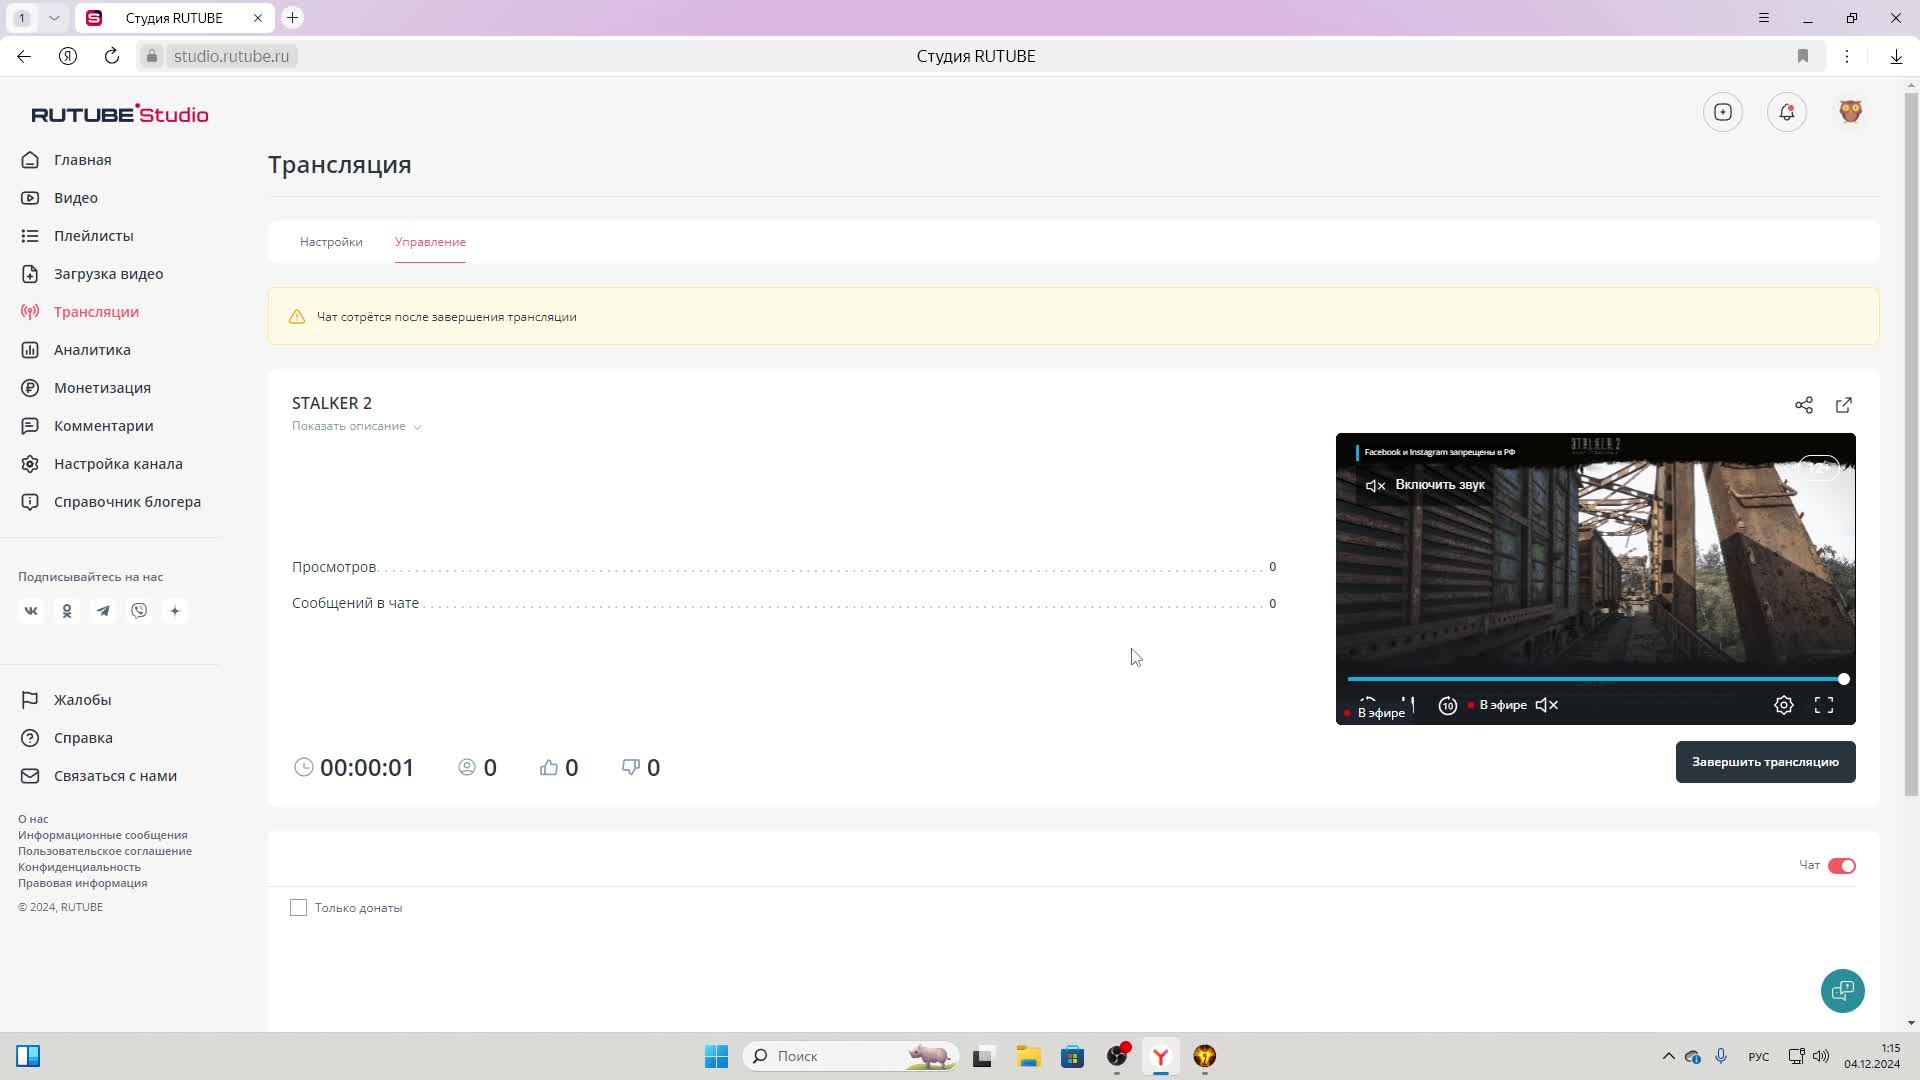Image resolution: width=1920 pixels, height=1080 pixels.
Task: Open the help chat bubble widget
Action: click(1841, 991)
